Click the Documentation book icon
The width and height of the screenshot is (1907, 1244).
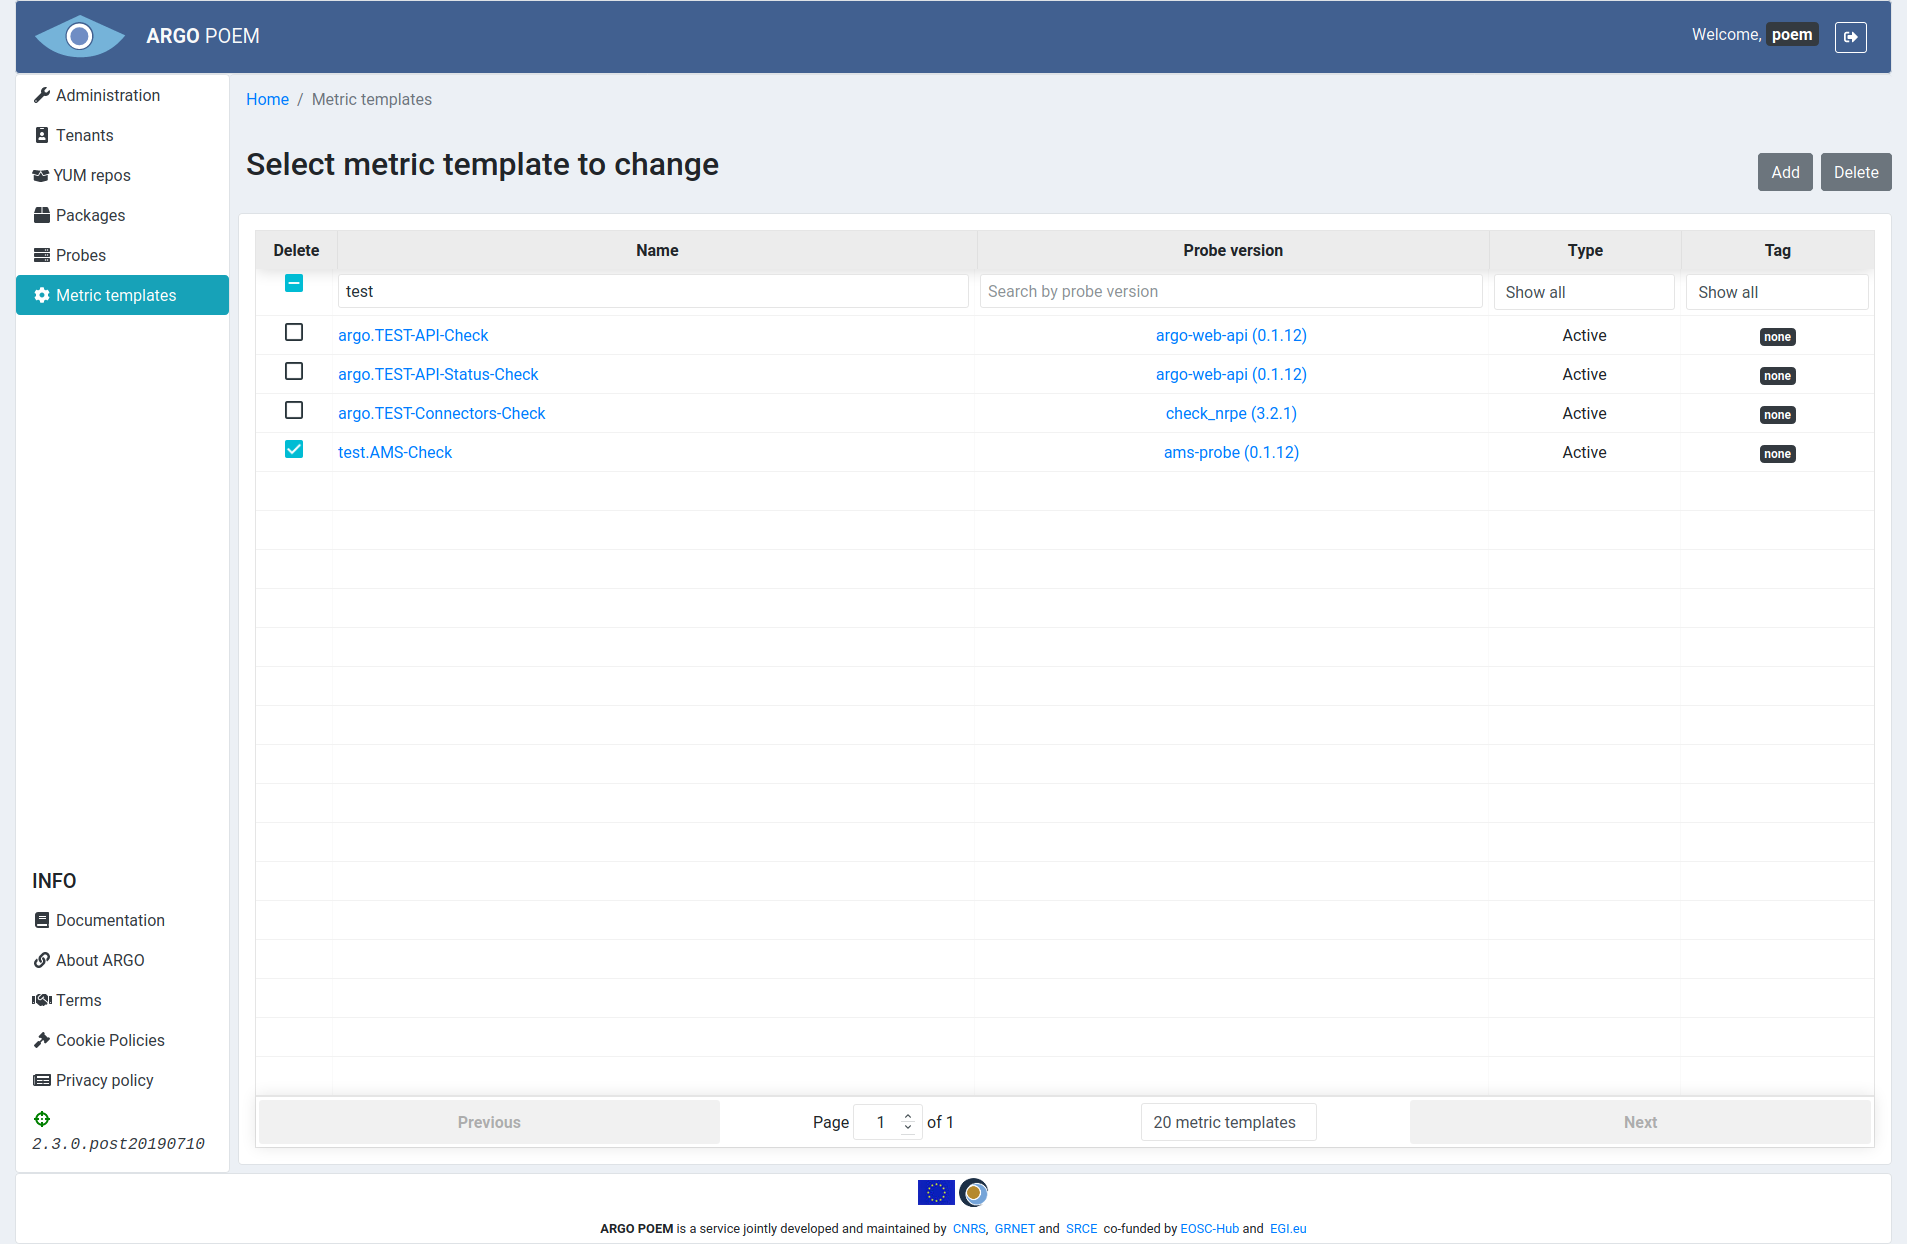pos(41,920)
